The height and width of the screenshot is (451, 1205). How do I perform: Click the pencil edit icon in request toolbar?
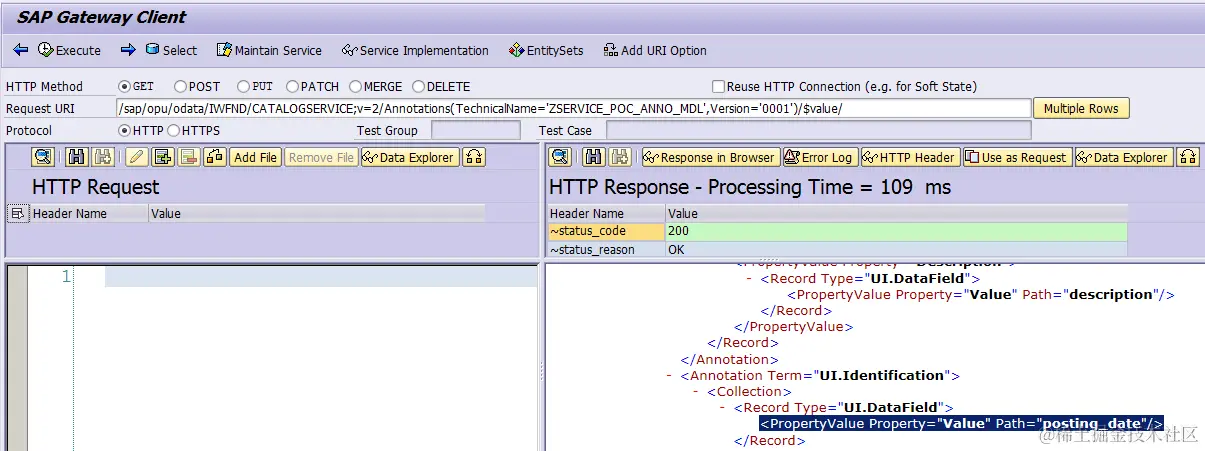[136, 157]
